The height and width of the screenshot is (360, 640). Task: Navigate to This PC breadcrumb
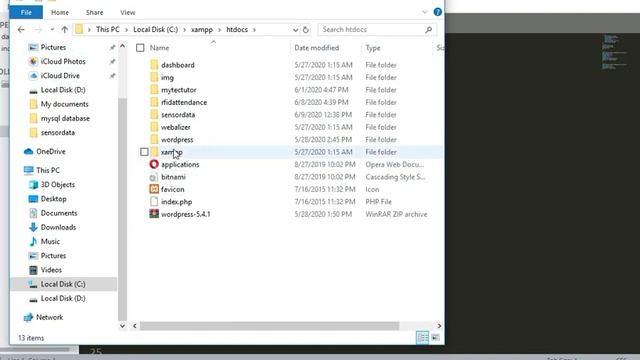pos(108,29)
